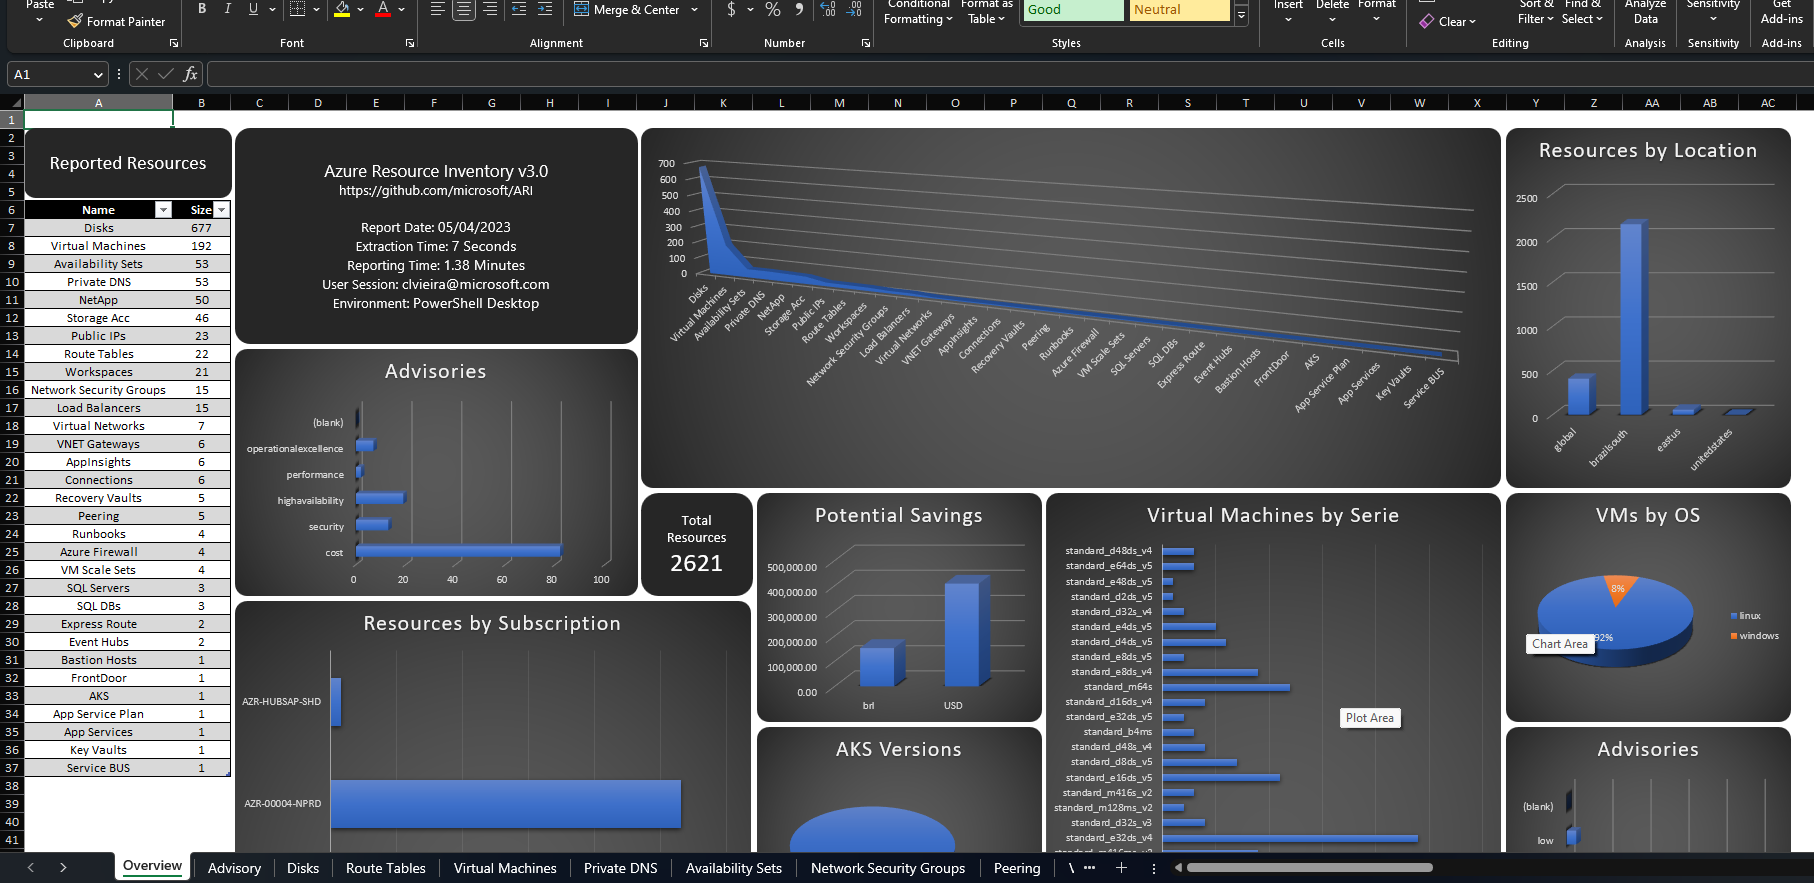Align text right

point(490,9)
